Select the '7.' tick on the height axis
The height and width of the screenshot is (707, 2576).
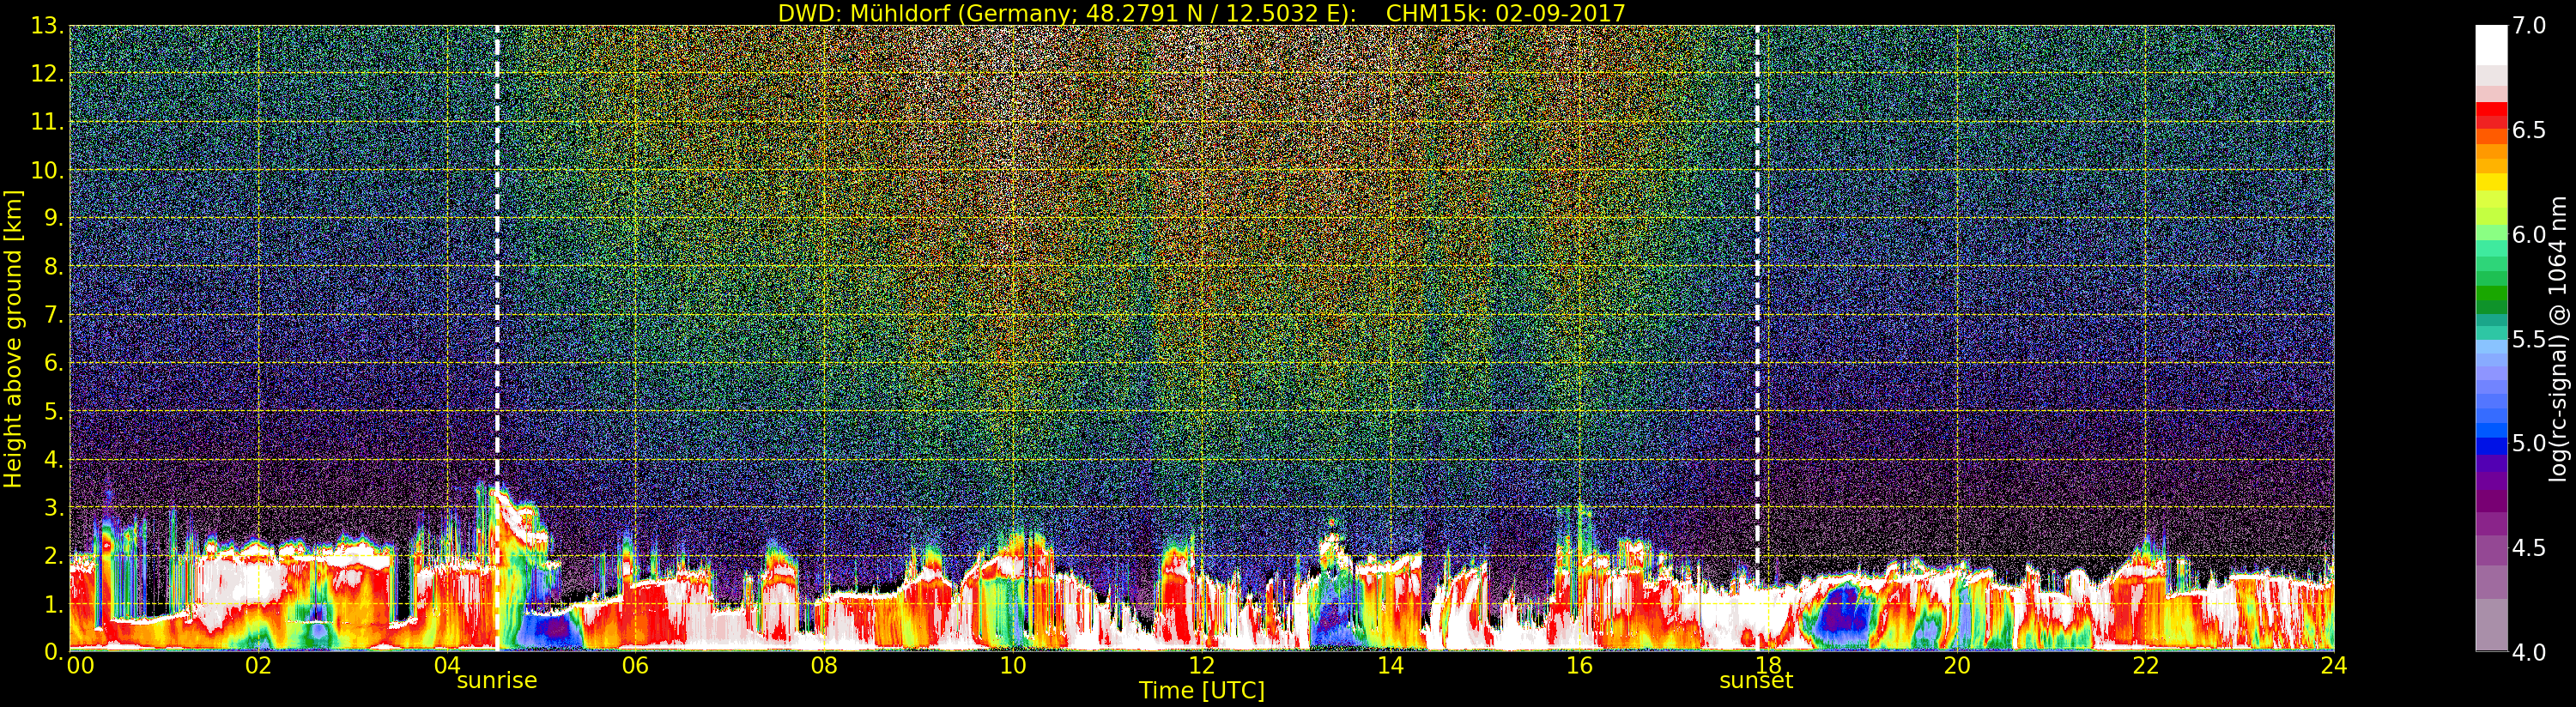(52, 315)
